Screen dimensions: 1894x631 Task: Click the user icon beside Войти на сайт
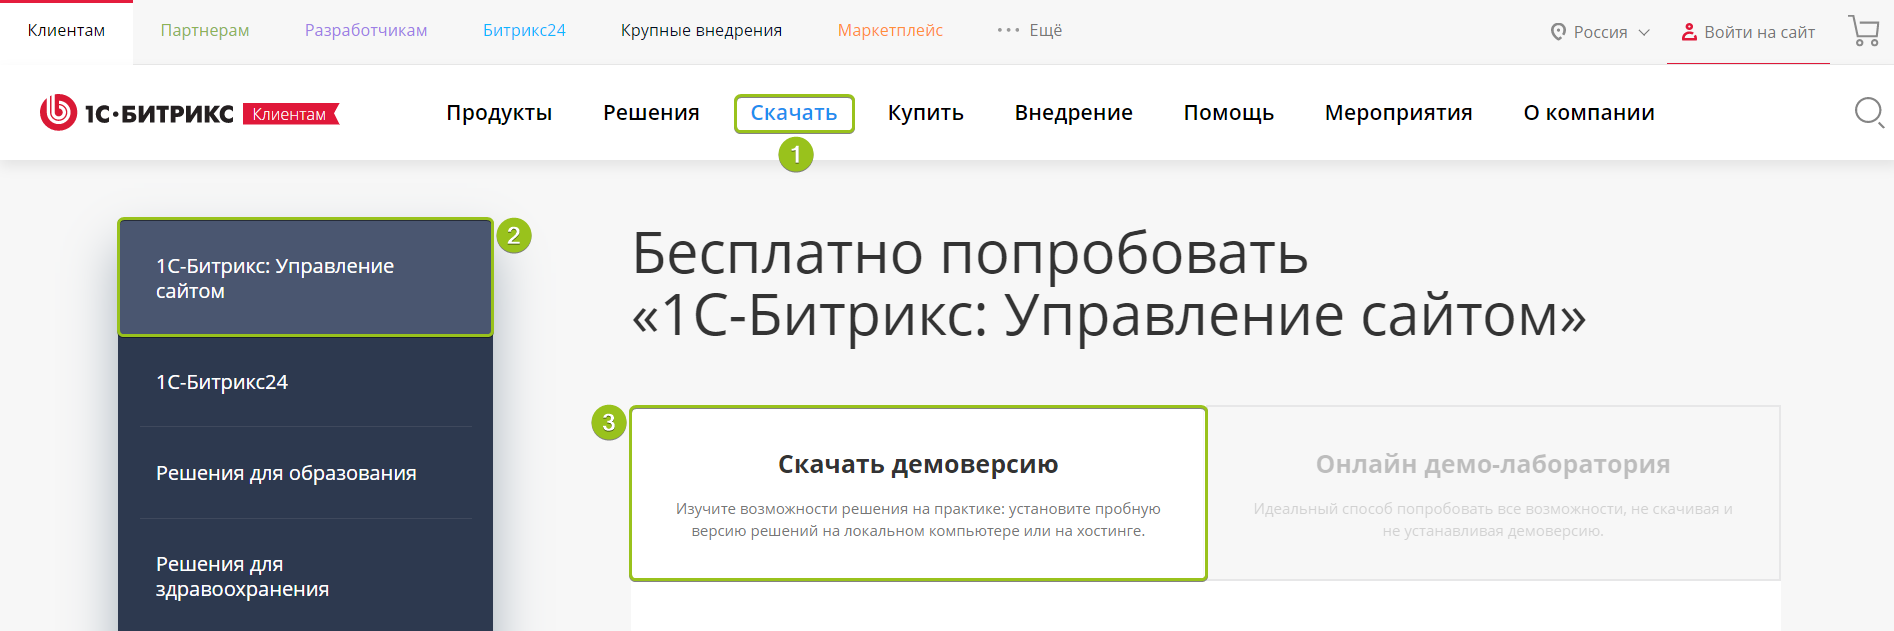1689,32
